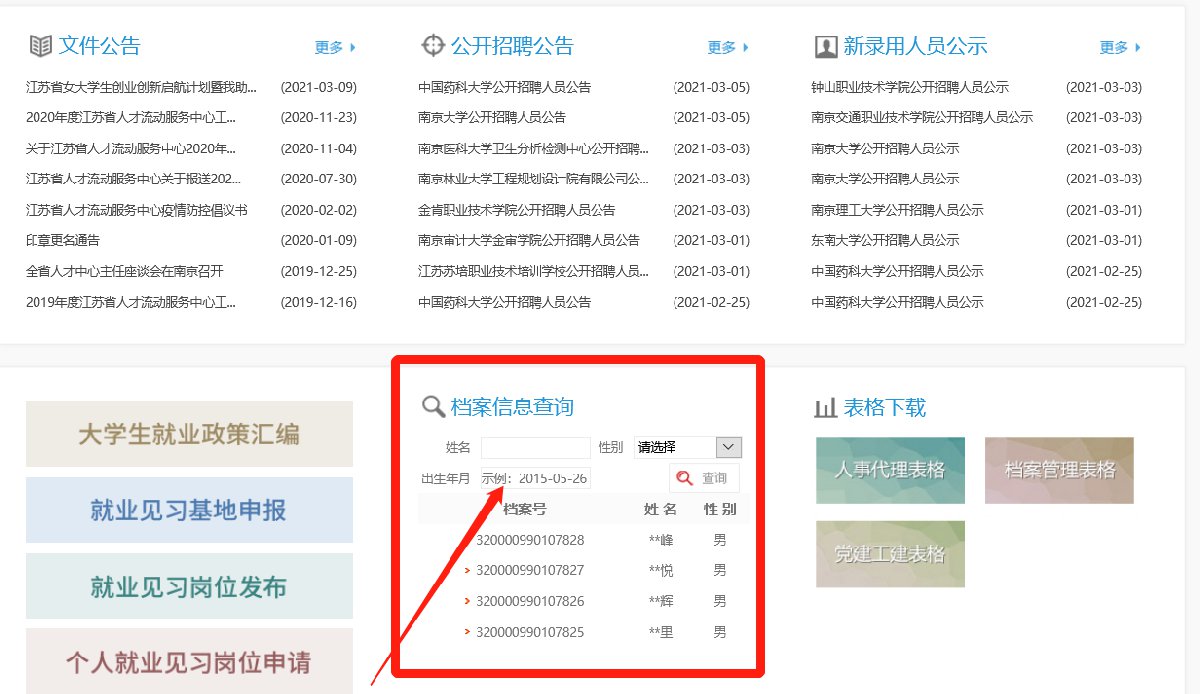Open the 大学生就业政策汇编 banner
1200x694 pixels.
tap(189, 434)
